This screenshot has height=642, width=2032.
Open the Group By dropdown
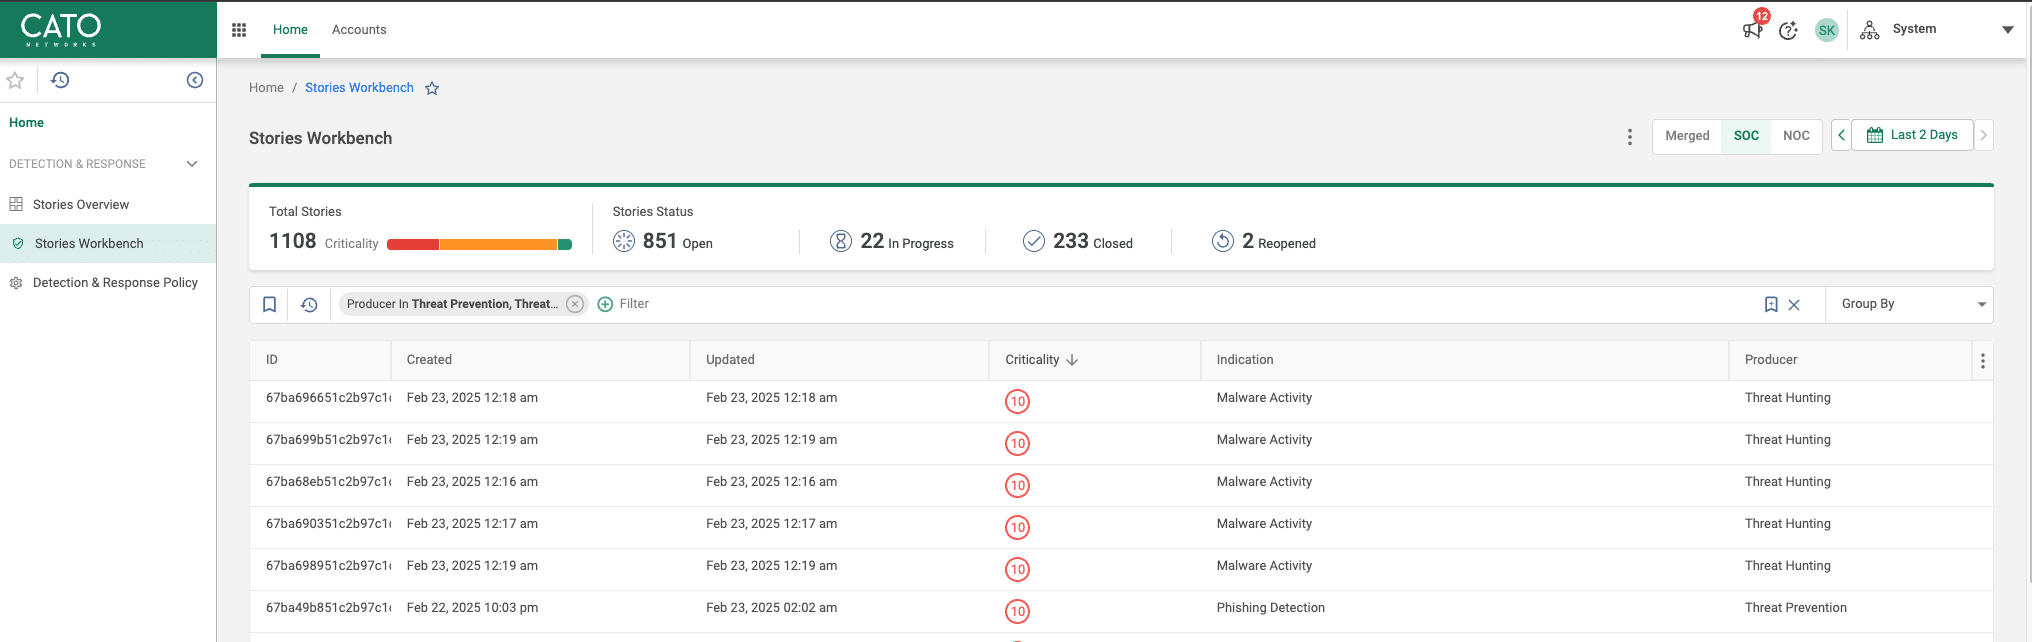pyautogui.click(x=1910, y=304)
